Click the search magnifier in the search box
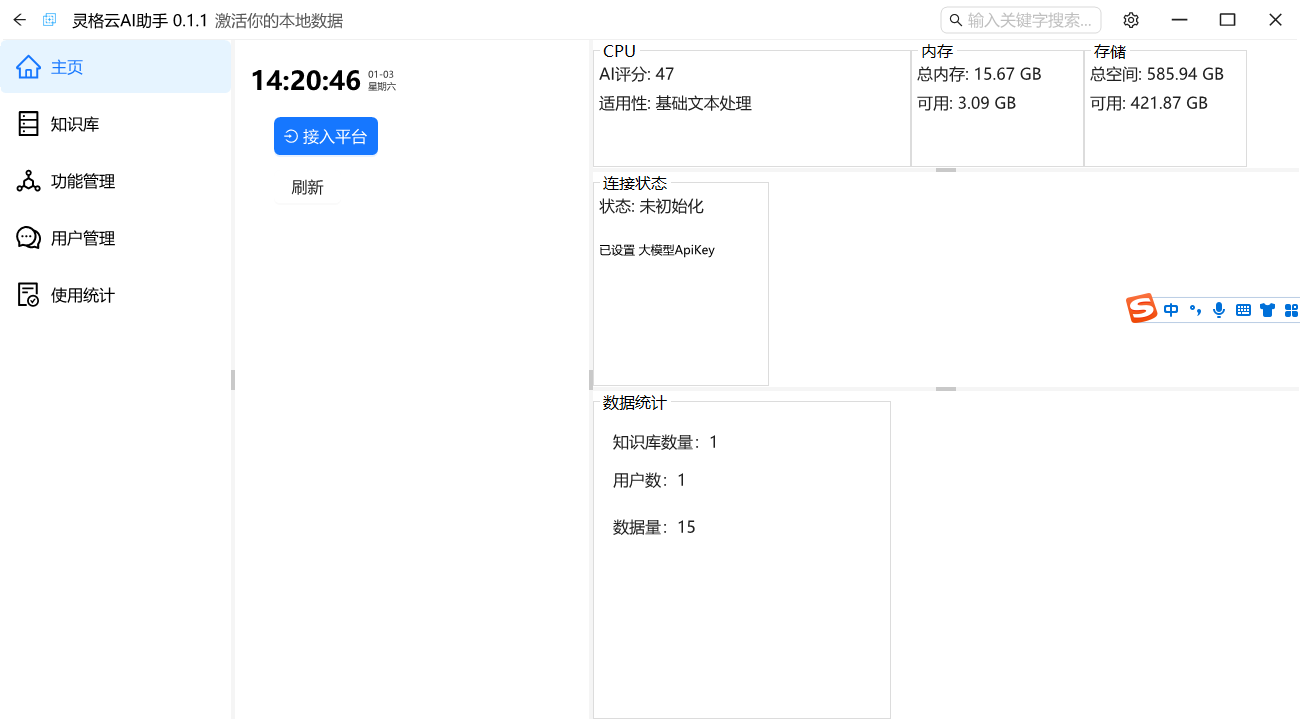 coord(956,19)
